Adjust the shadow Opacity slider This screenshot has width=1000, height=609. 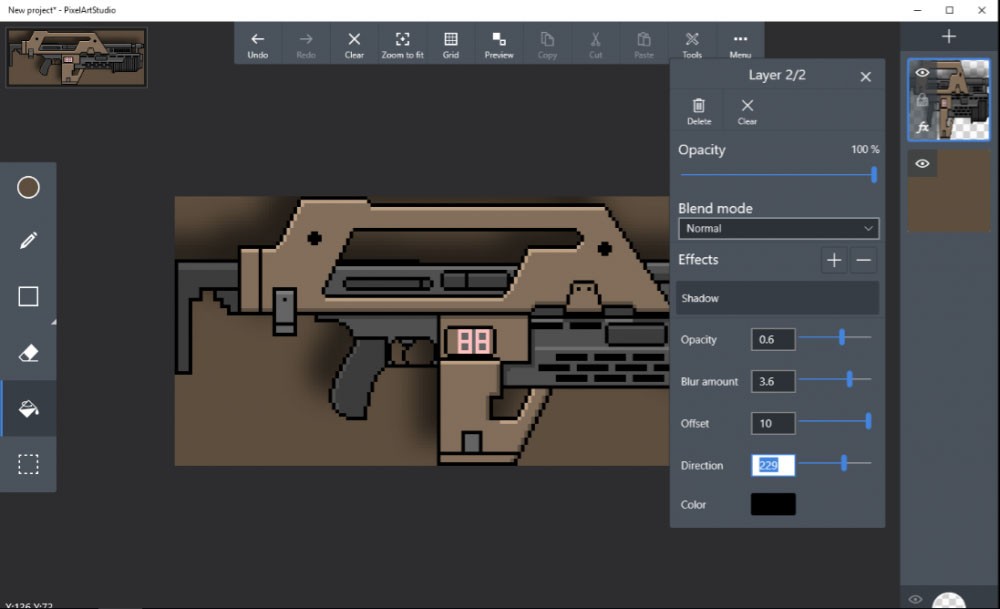click(x=835, y=337)
